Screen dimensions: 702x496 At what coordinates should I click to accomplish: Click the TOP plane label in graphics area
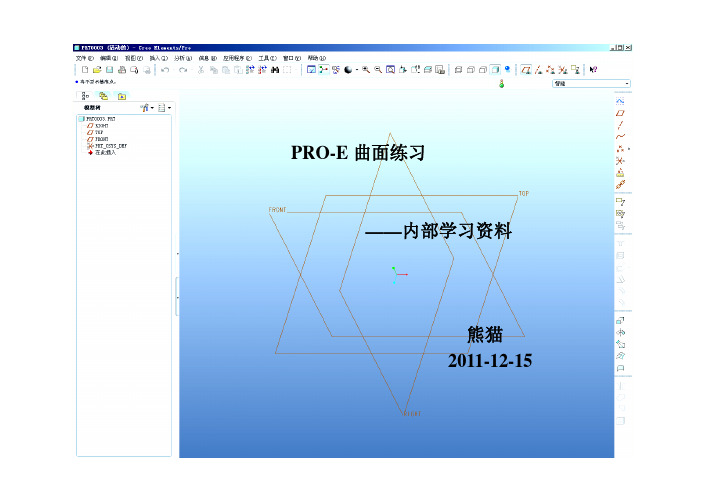[x=523, y=193]
